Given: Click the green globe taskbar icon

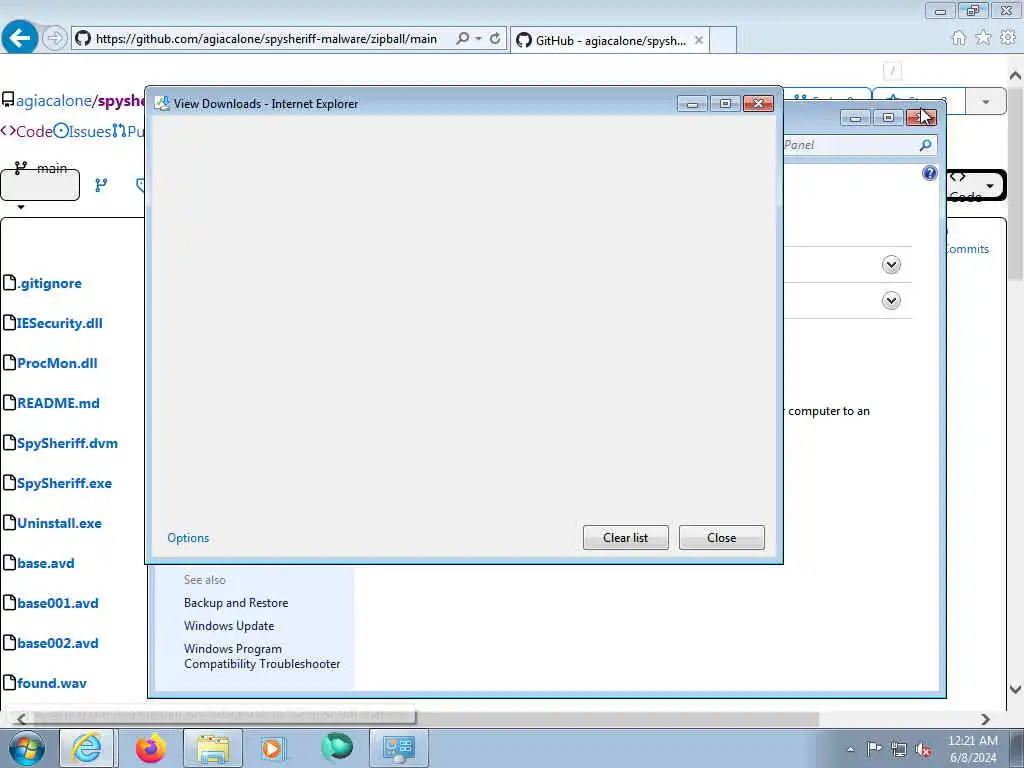Looking at the screenshot, I should [x=337, y=748].
